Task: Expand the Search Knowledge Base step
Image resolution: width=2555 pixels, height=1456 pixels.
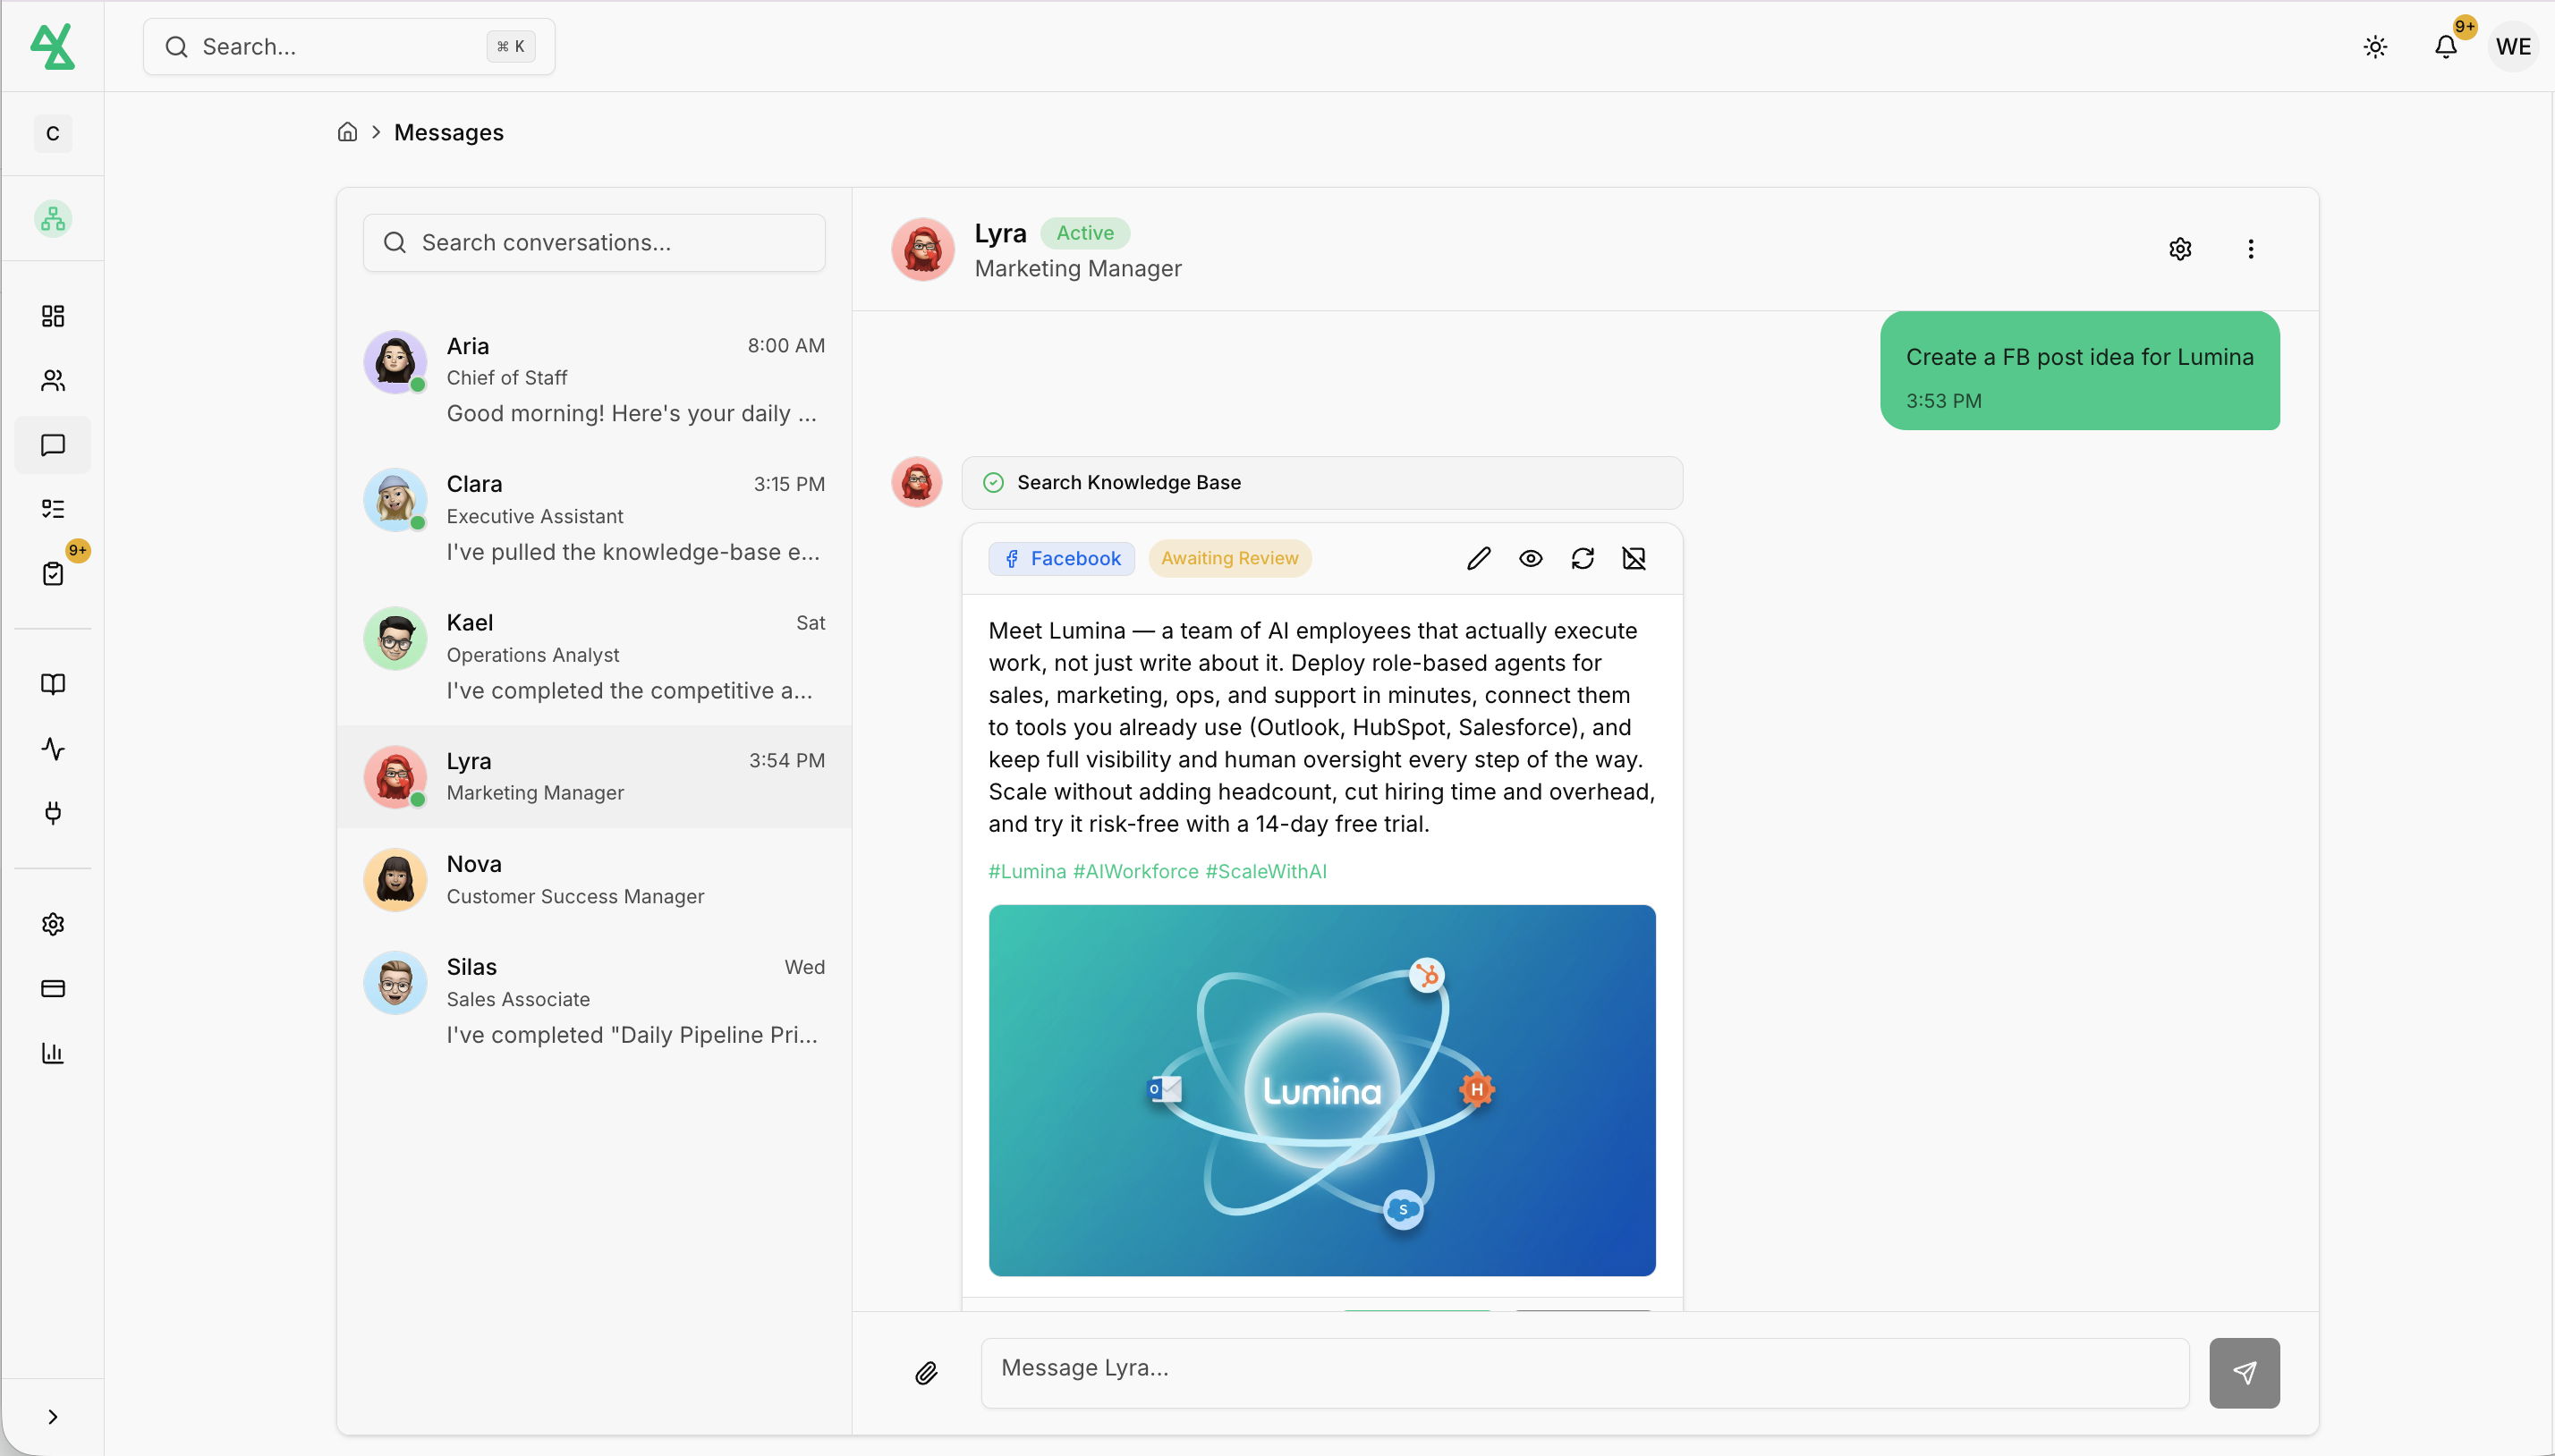Action: pyautogui.click(x=1322, y=483)
